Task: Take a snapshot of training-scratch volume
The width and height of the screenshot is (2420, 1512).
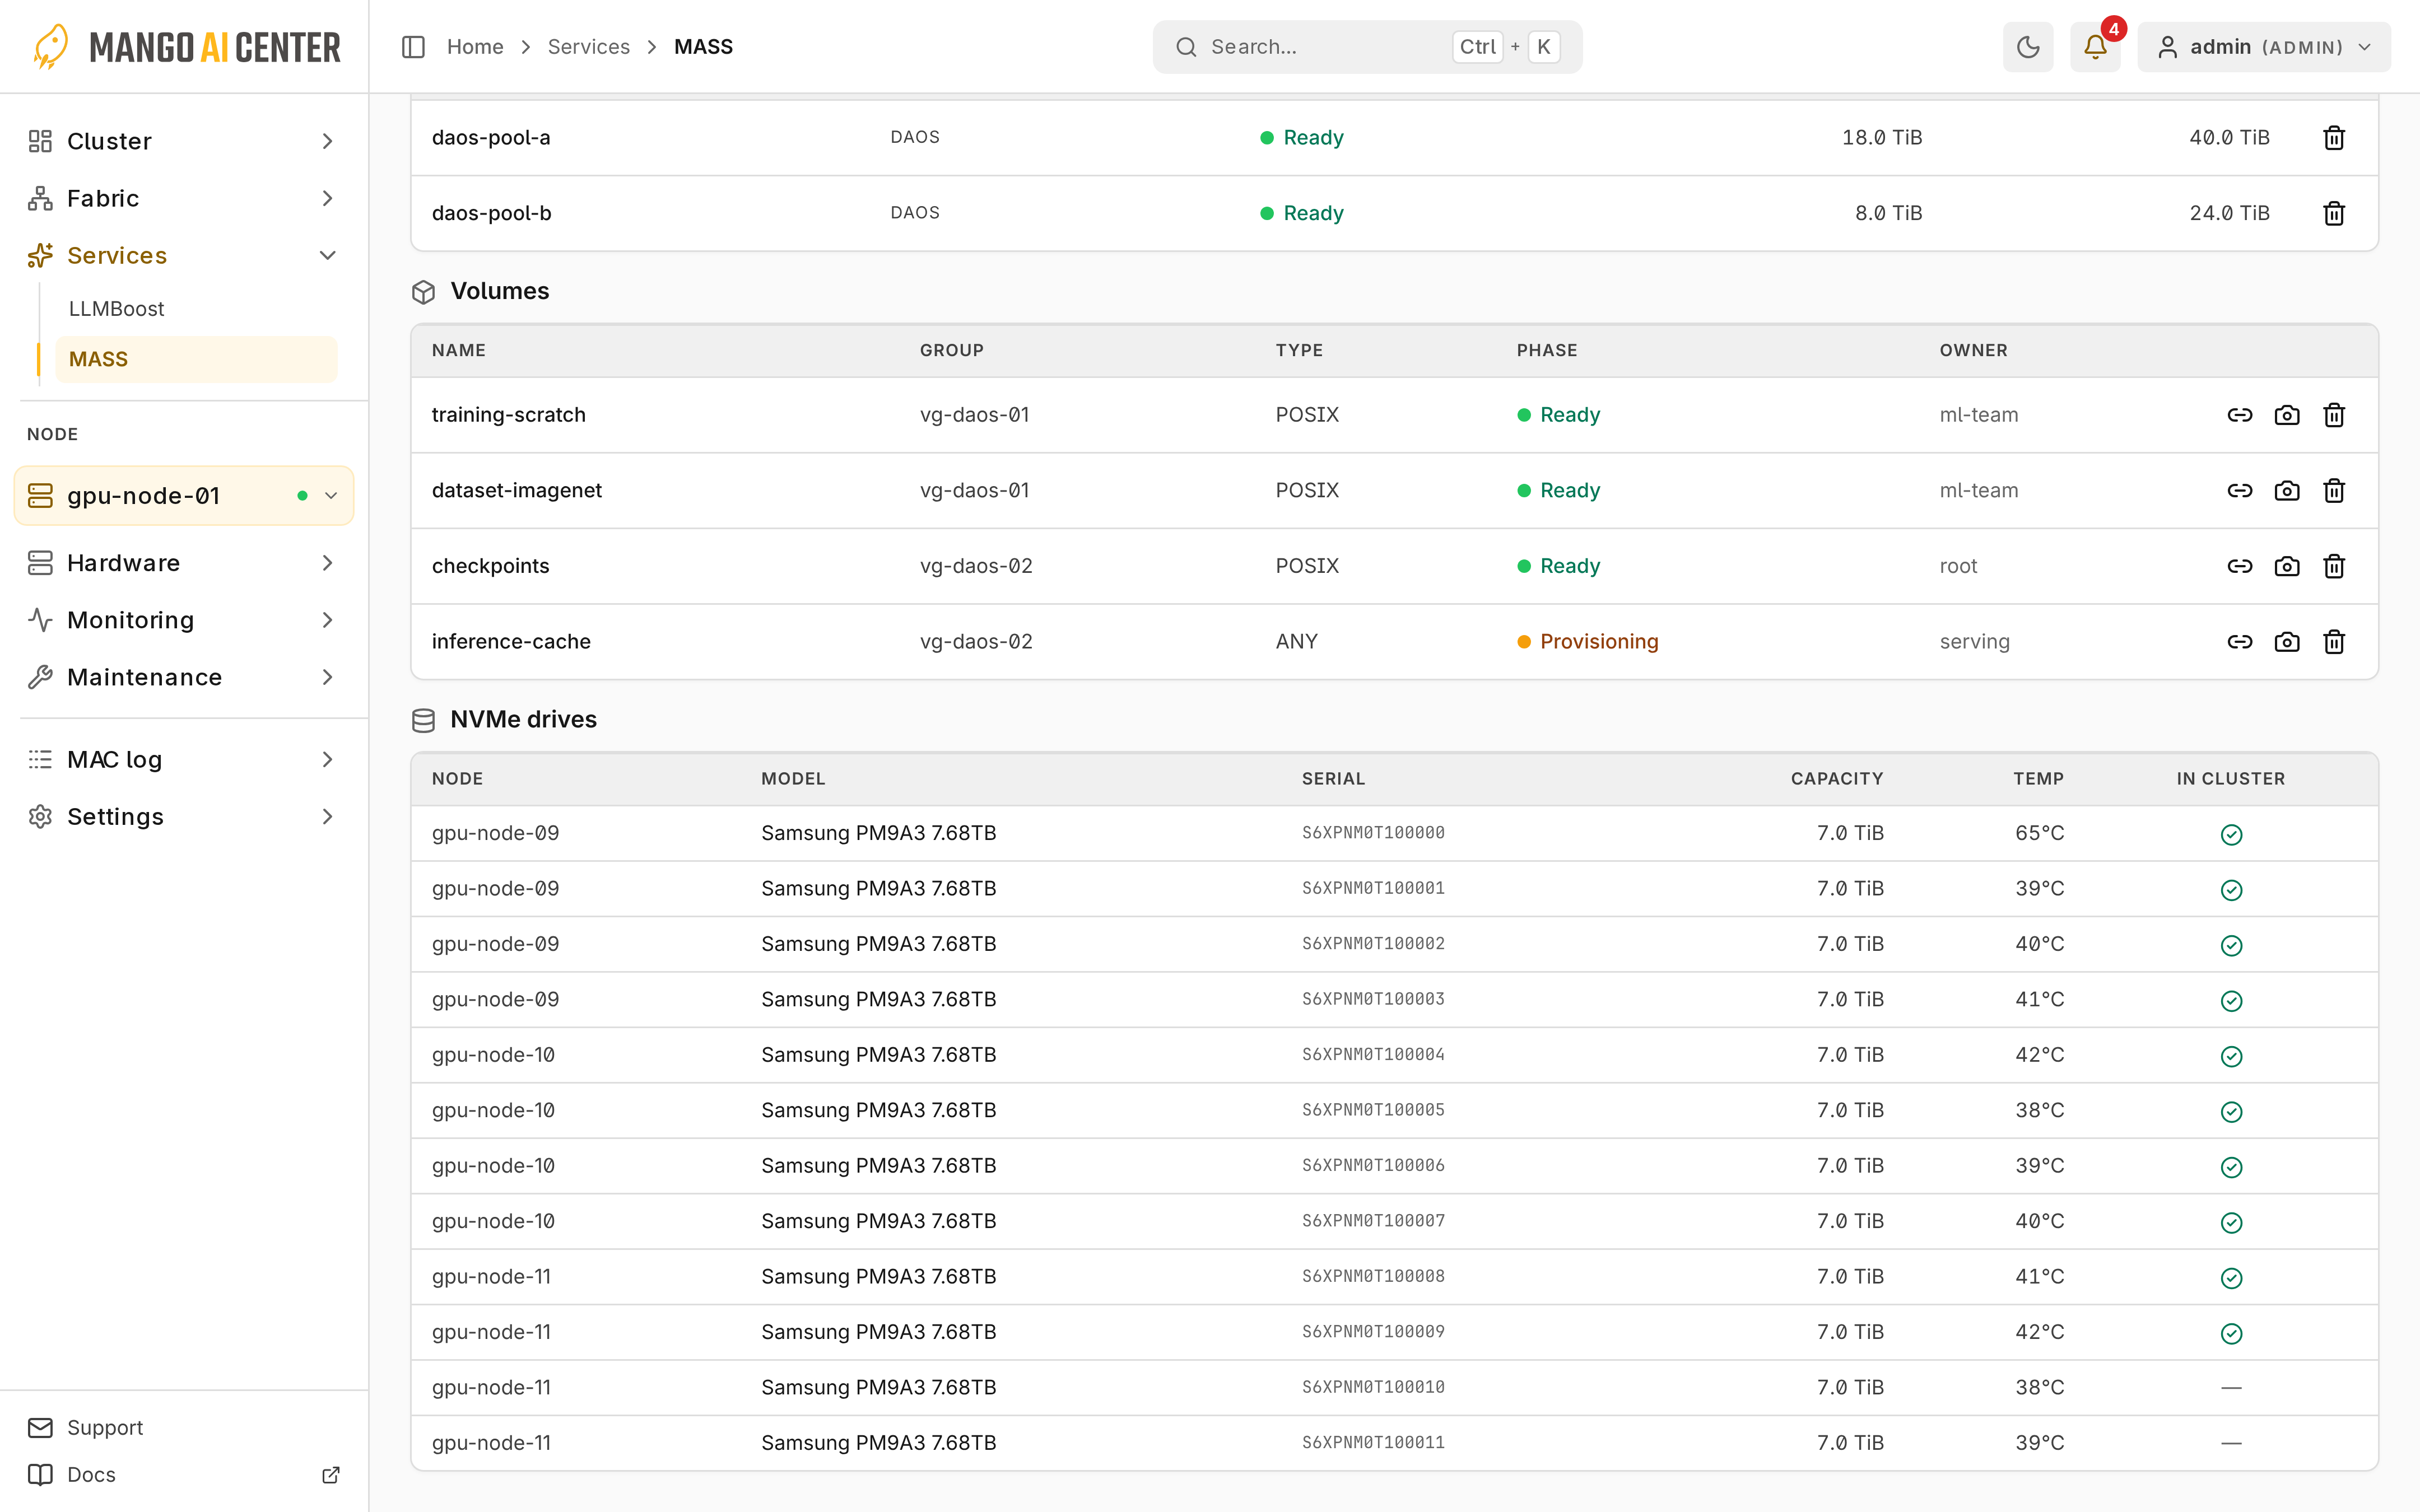Action: 2286,415
